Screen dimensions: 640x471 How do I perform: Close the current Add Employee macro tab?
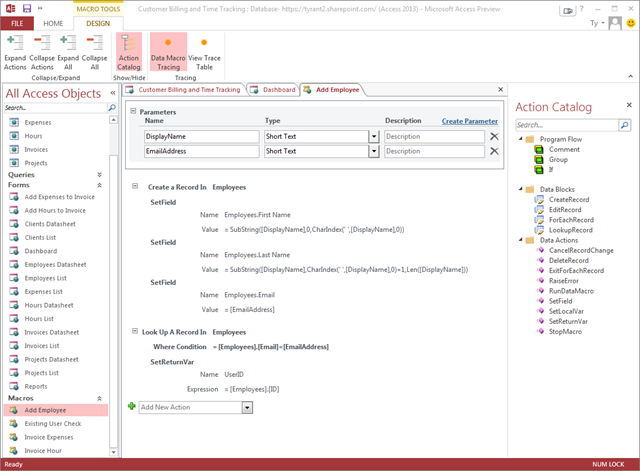pyautogui.click(x=501, y=89)
